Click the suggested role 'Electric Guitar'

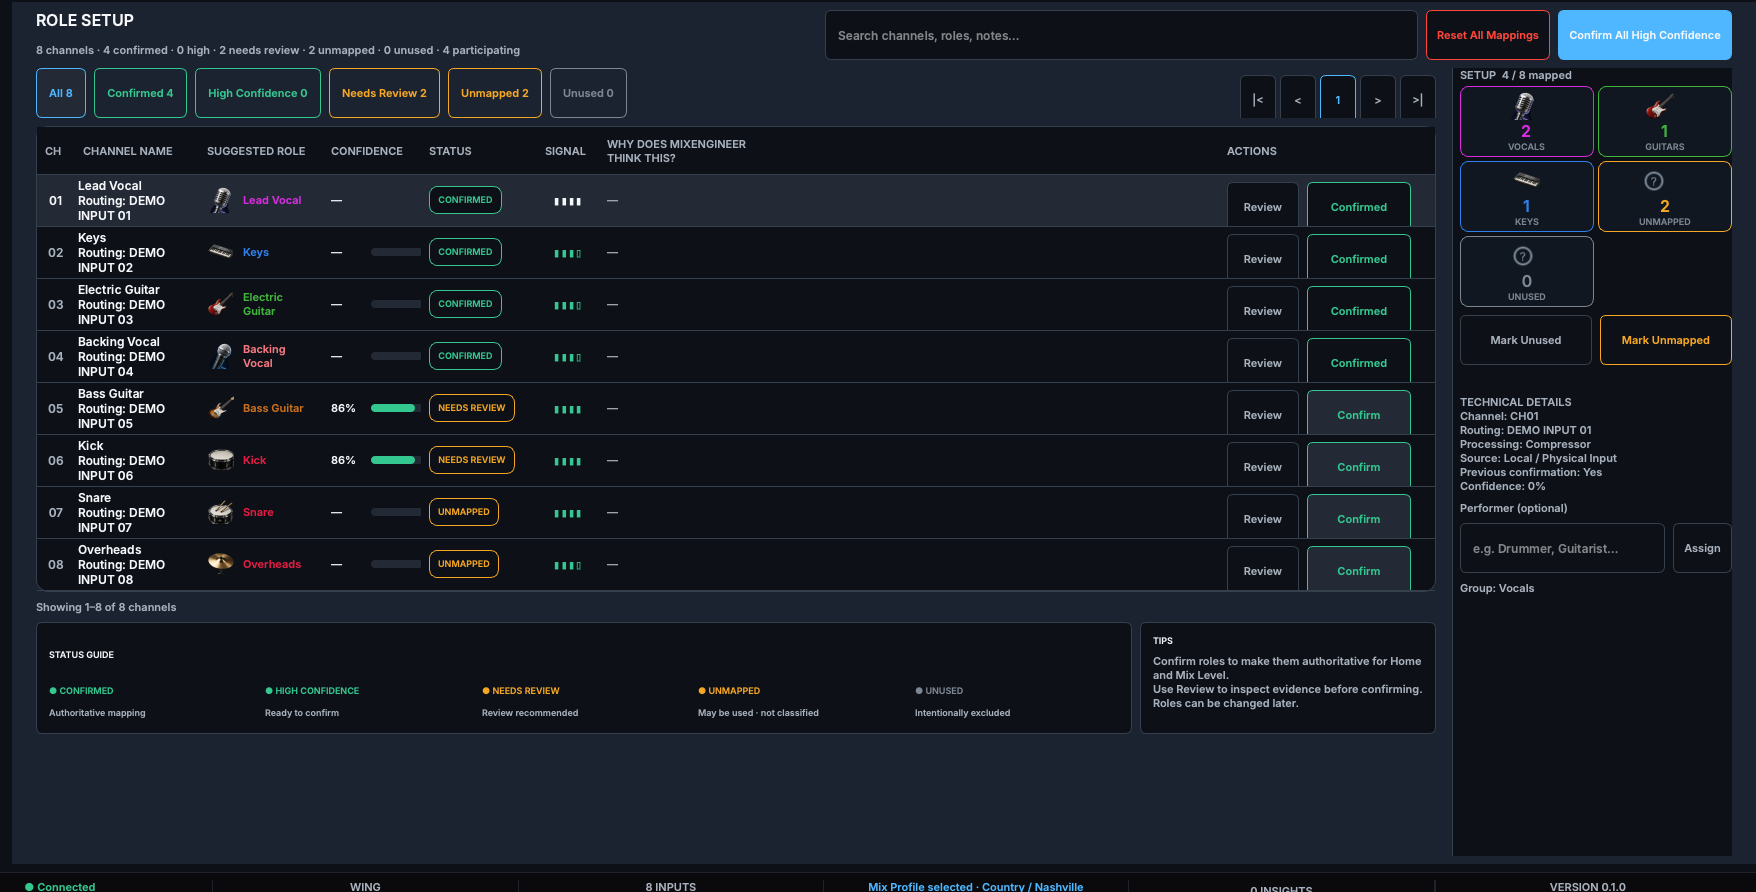(x=263, y=304)
